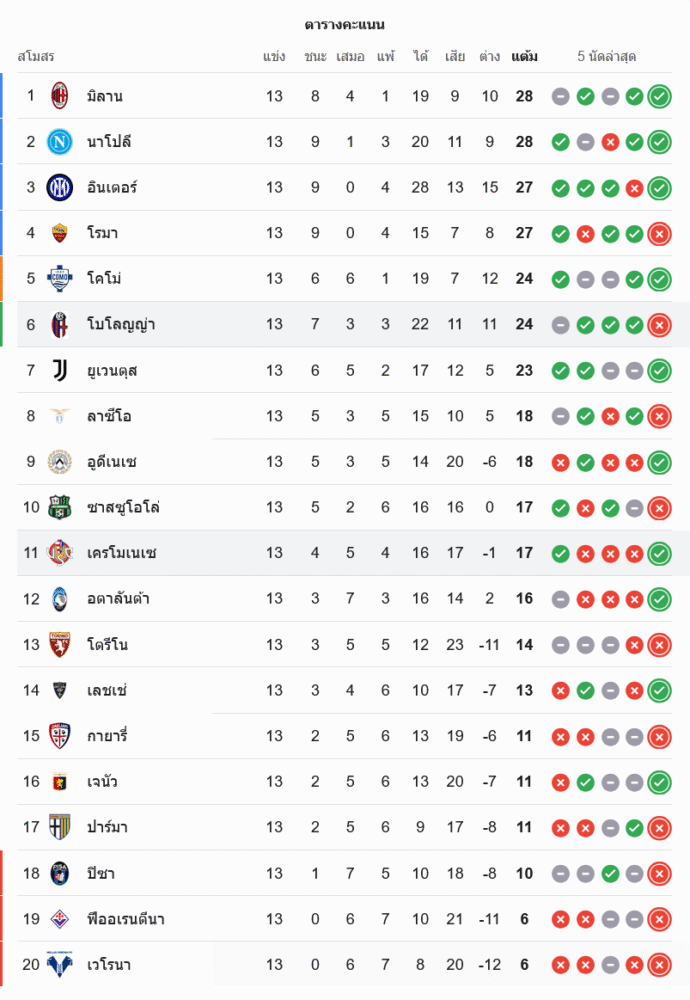This screenshot has width=690, height=1000.
Task: Click the แต้ม points column header
Action: tap(524, 57)
